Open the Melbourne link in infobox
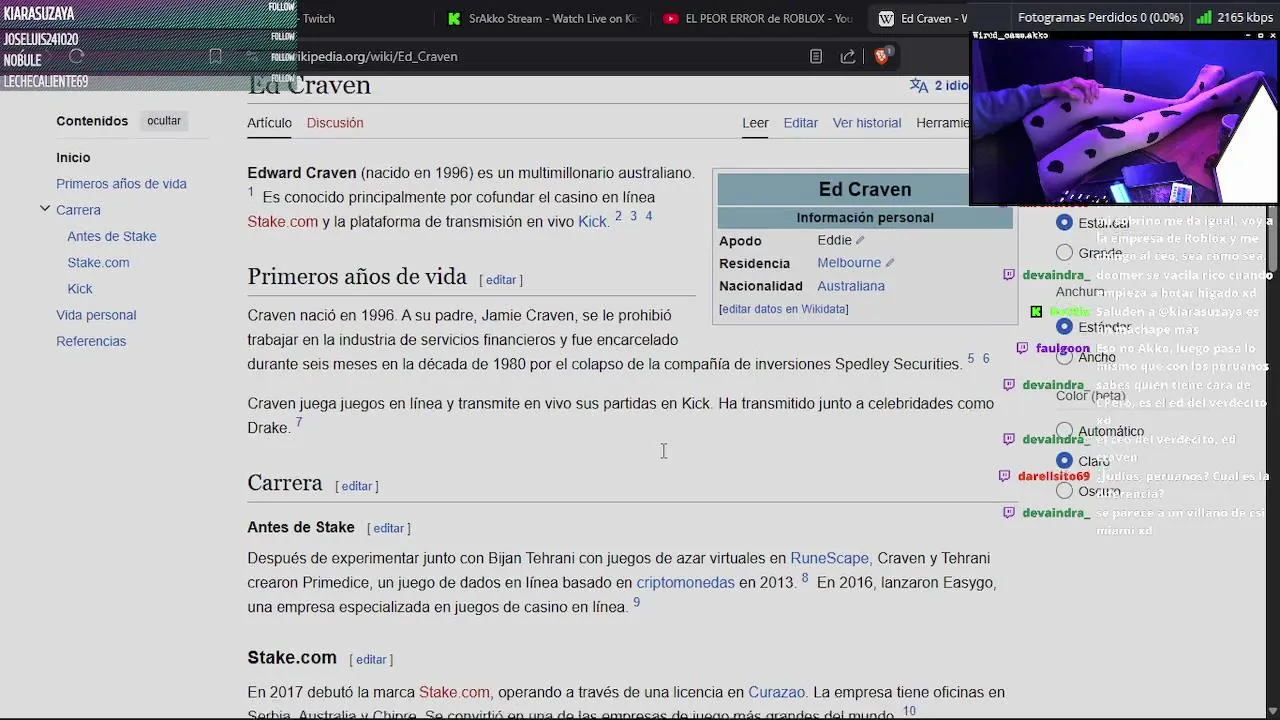1280x720 pixels. point(849,263)
